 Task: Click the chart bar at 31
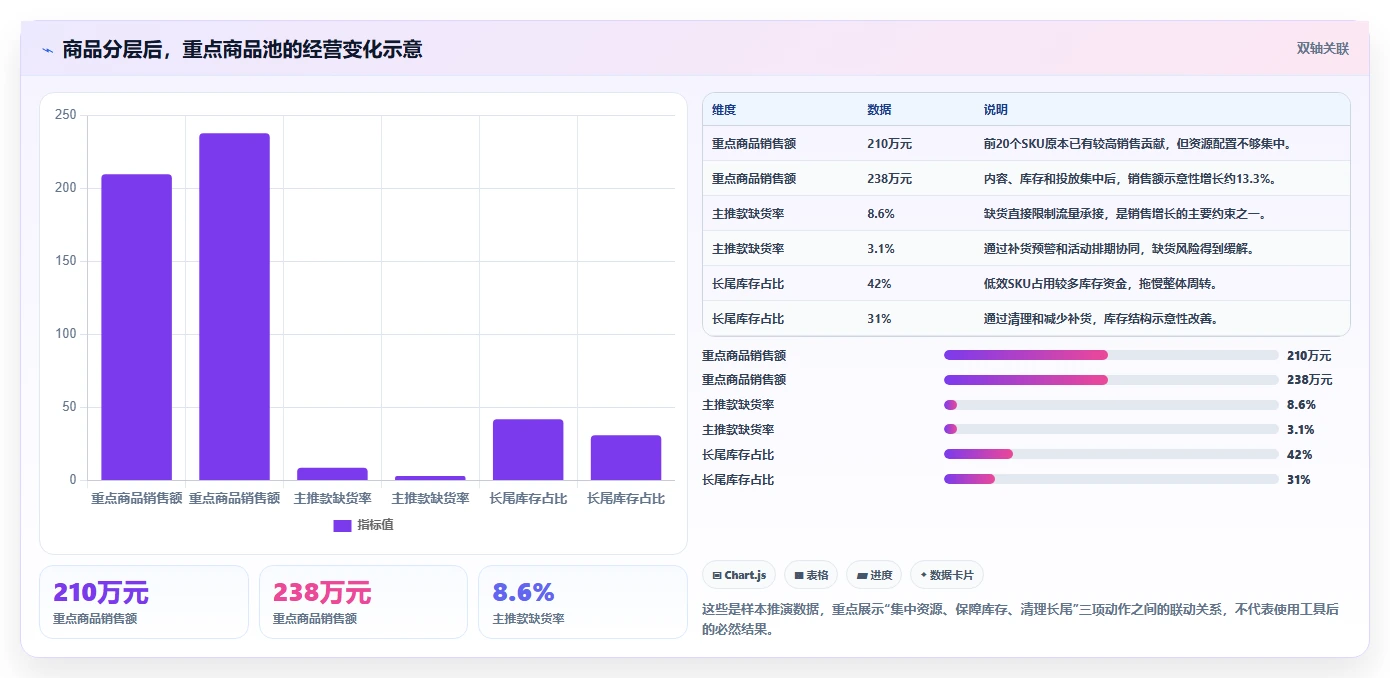click(626, 458)
